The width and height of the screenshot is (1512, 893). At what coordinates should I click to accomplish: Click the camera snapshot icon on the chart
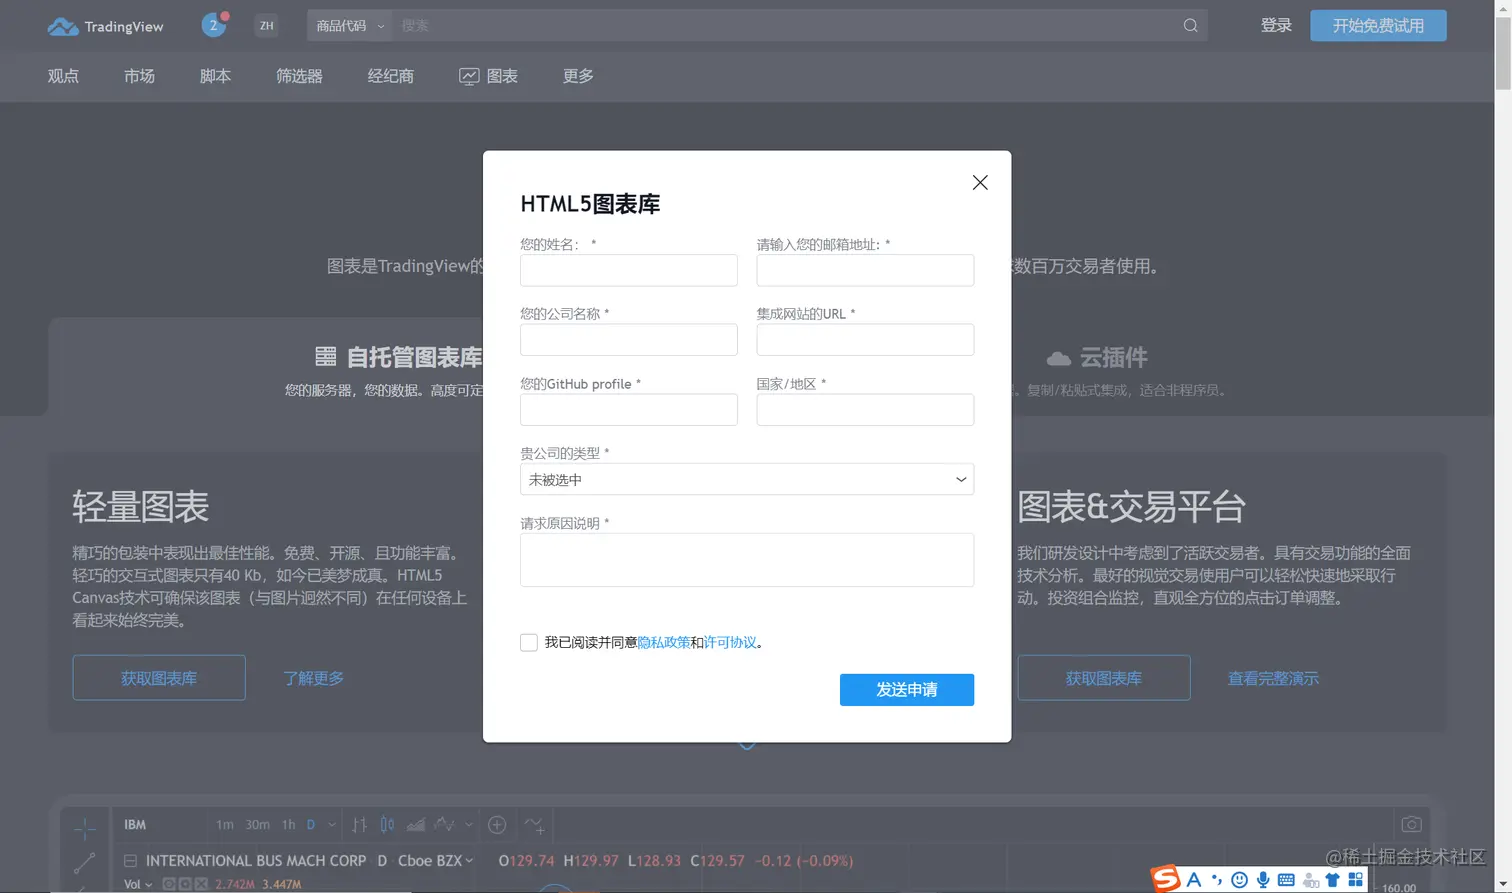(x=1411, y=823)
